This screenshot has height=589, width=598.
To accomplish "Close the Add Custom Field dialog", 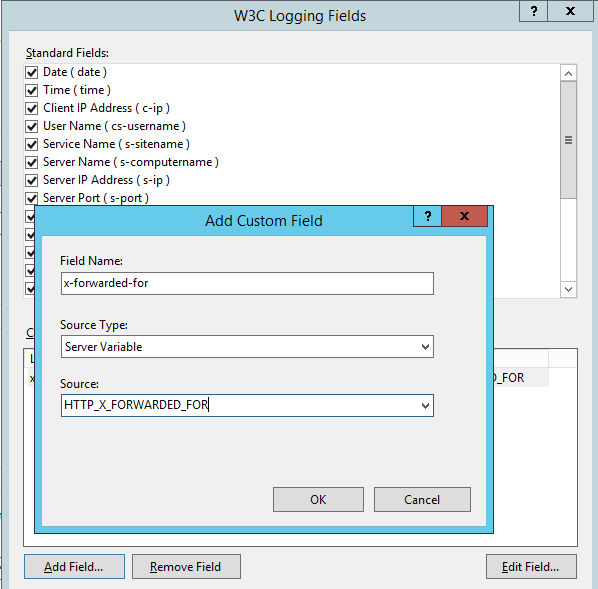I will pos(465,216).
